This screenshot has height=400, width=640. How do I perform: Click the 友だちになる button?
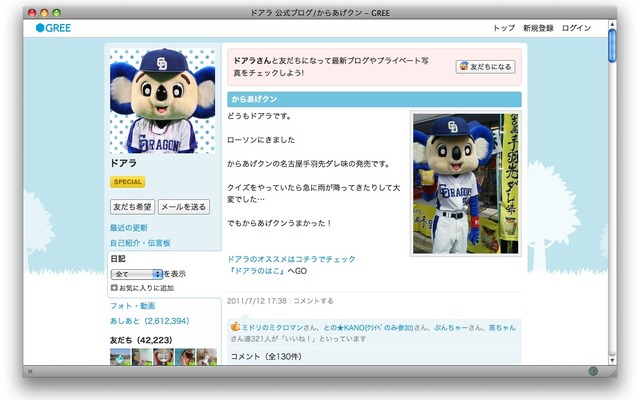pos(485,67)
